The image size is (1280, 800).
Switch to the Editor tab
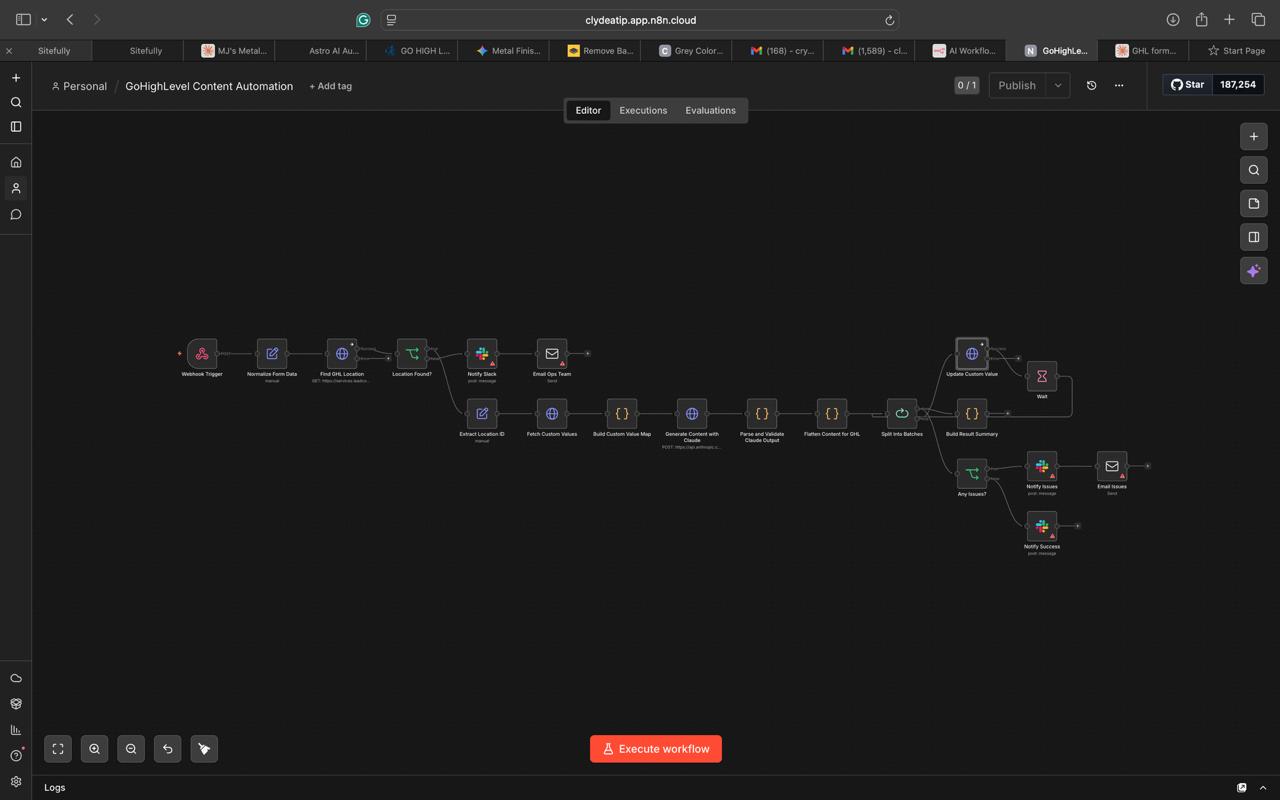click(x=588, y=111)
